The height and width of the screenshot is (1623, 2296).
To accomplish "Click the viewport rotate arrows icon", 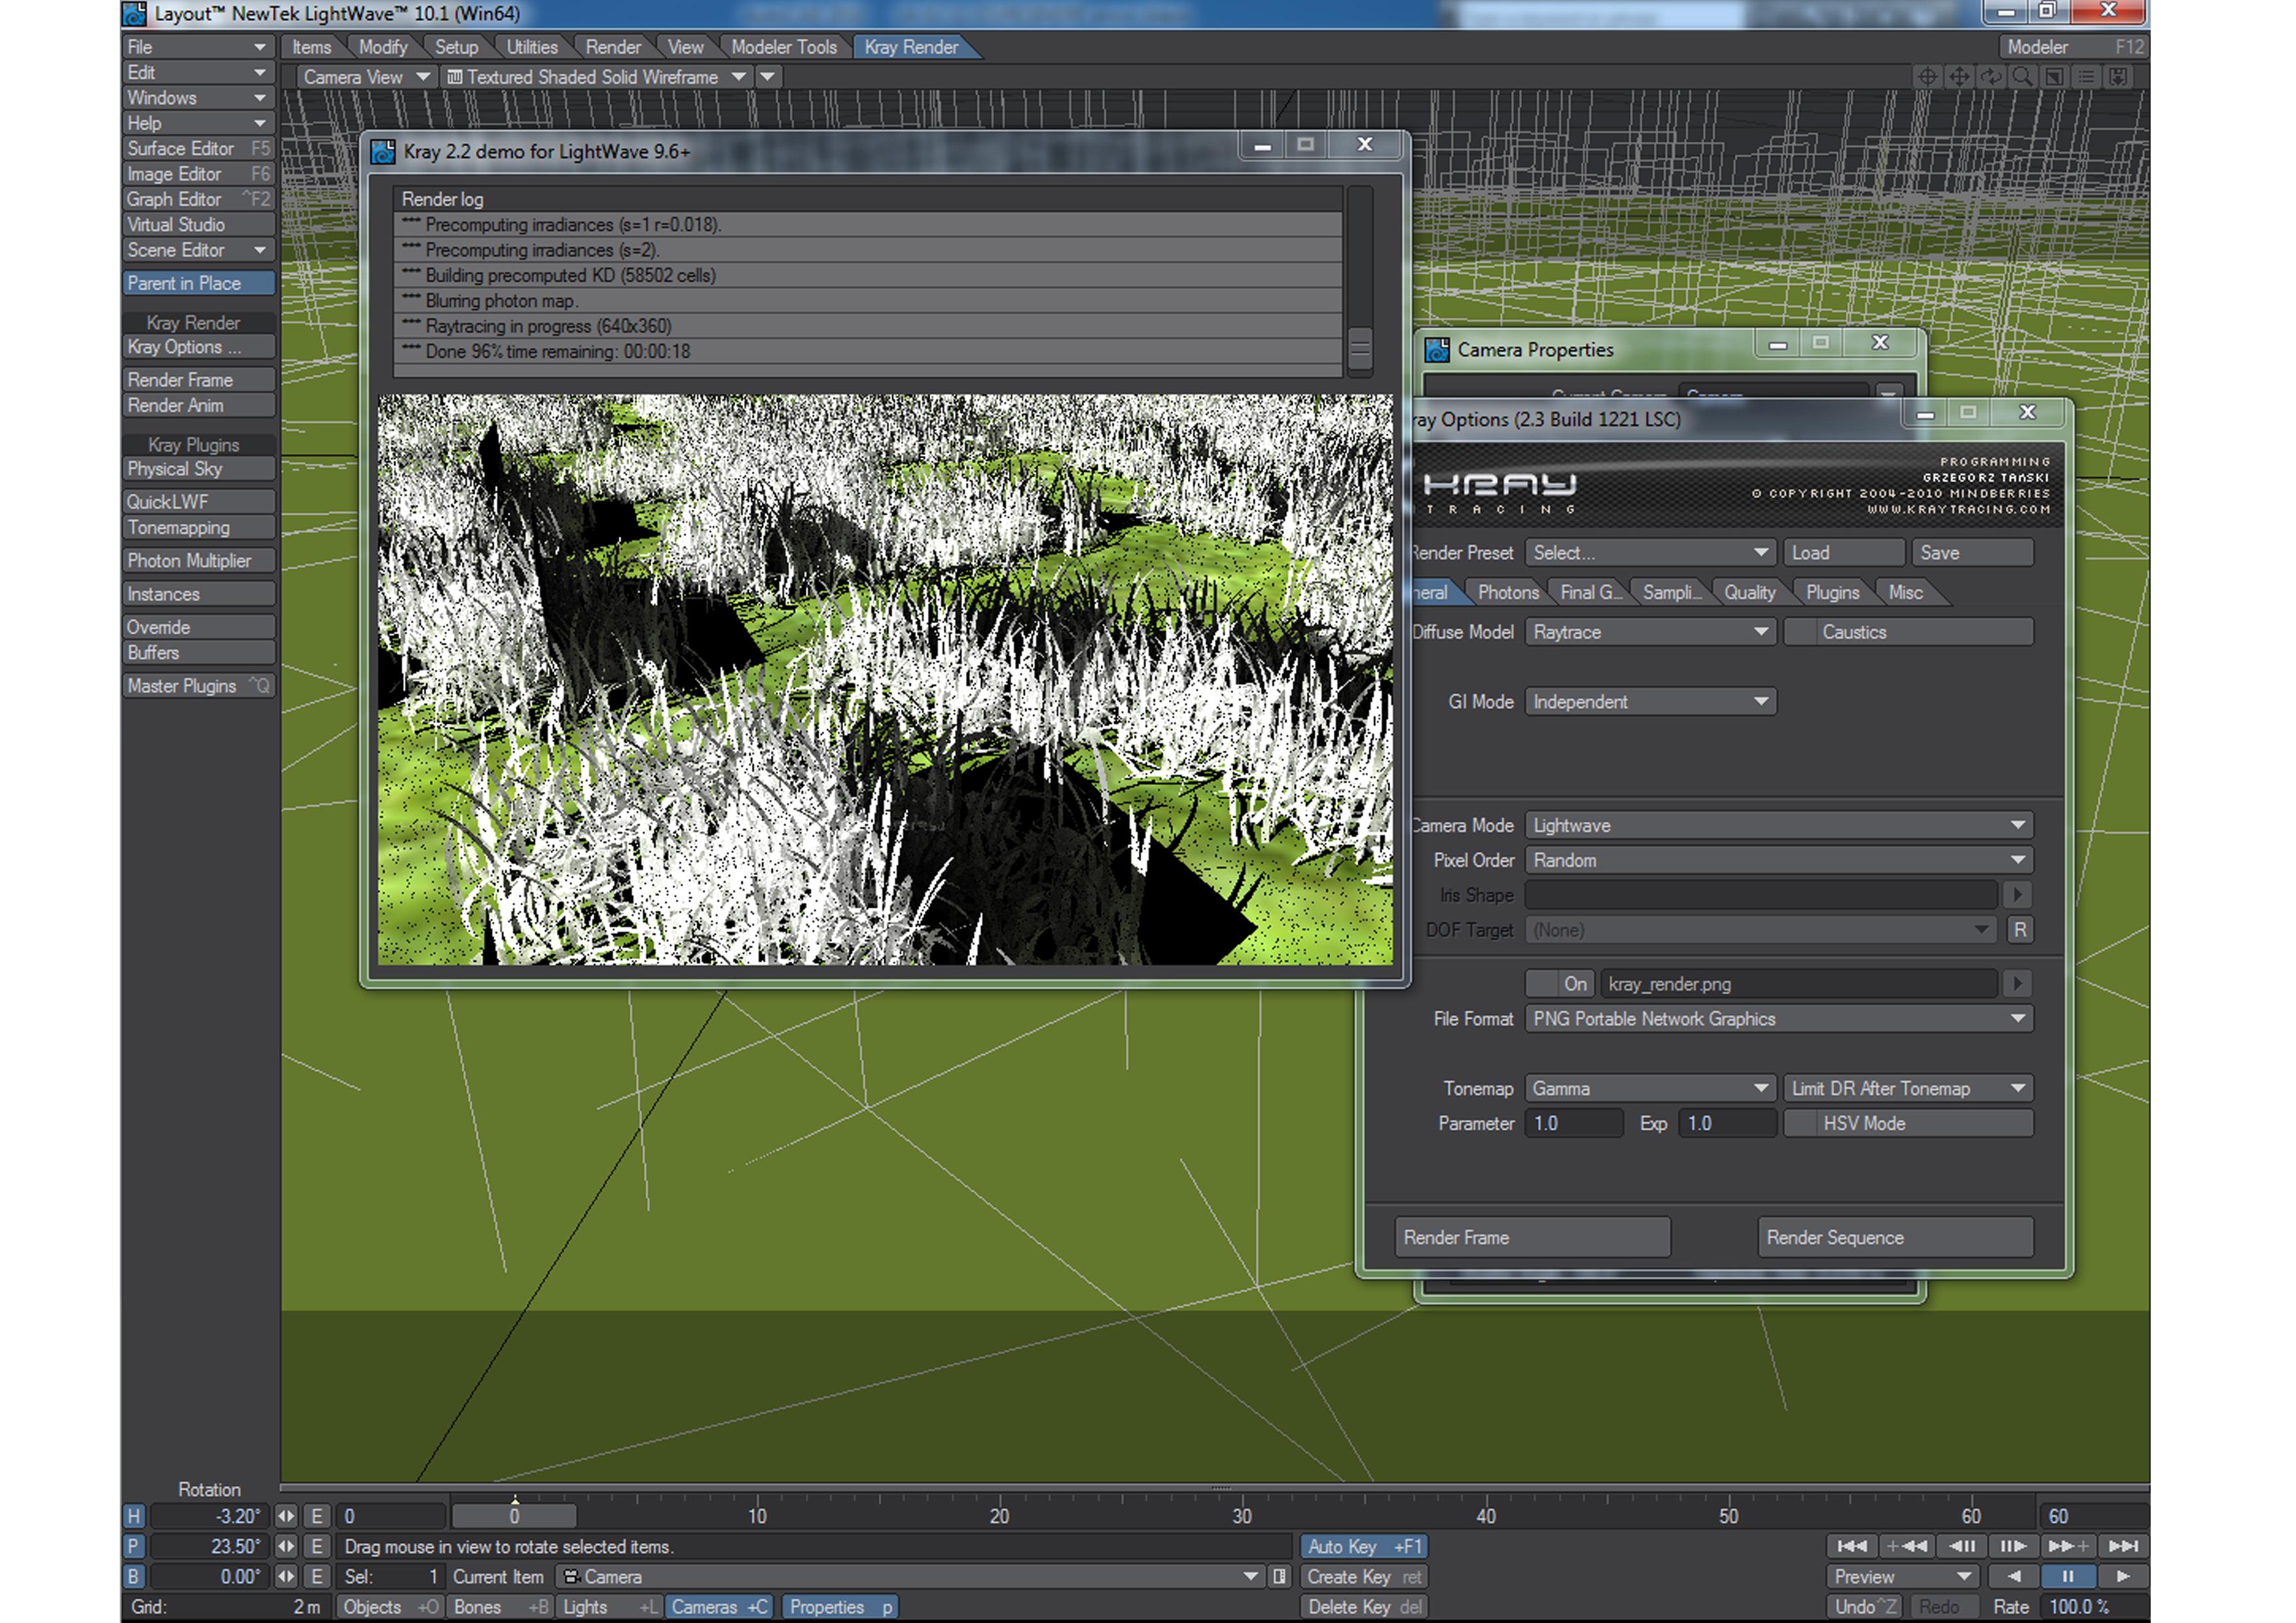I will (1990, 77).
